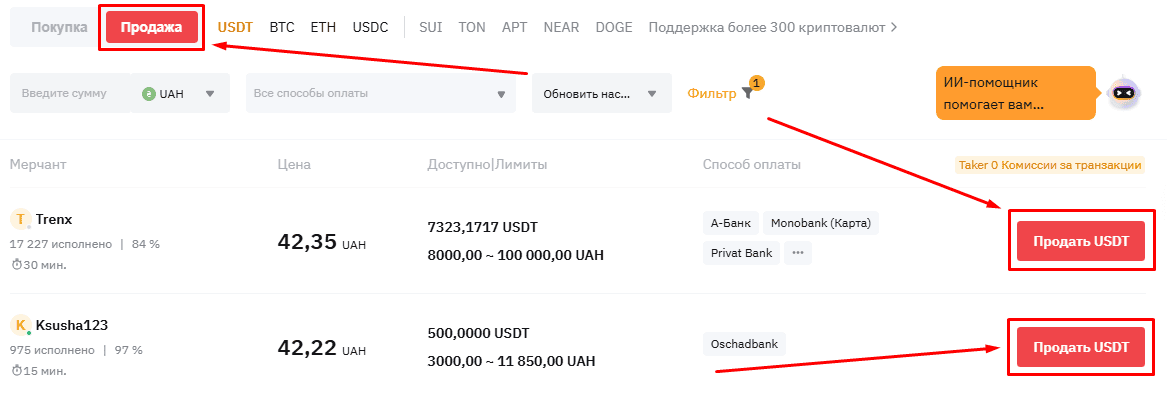This screenshot has width=1167, height=398.
Task: Click '500,0000 USDT' available amount
Action: (x=479, y=333)
